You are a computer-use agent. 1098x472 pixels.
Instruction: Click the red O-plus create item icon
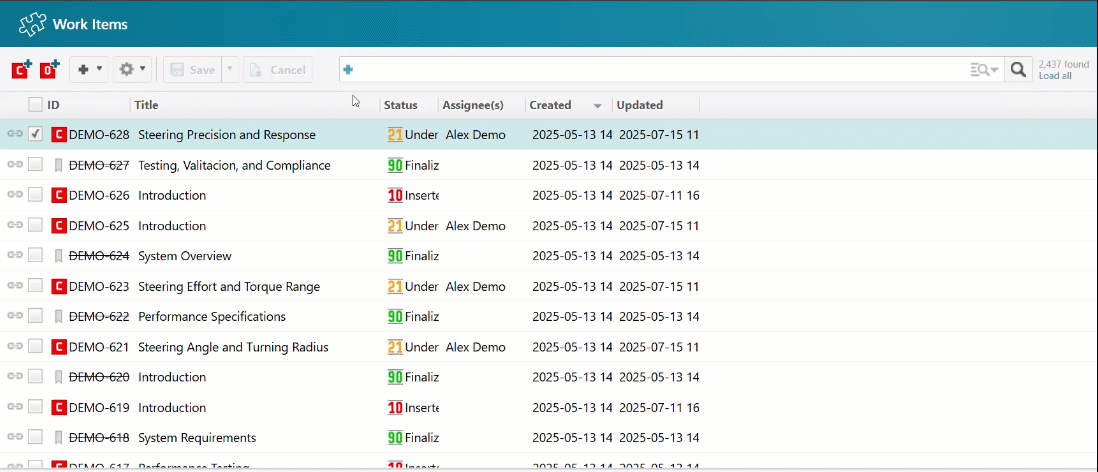click(49, 69)
